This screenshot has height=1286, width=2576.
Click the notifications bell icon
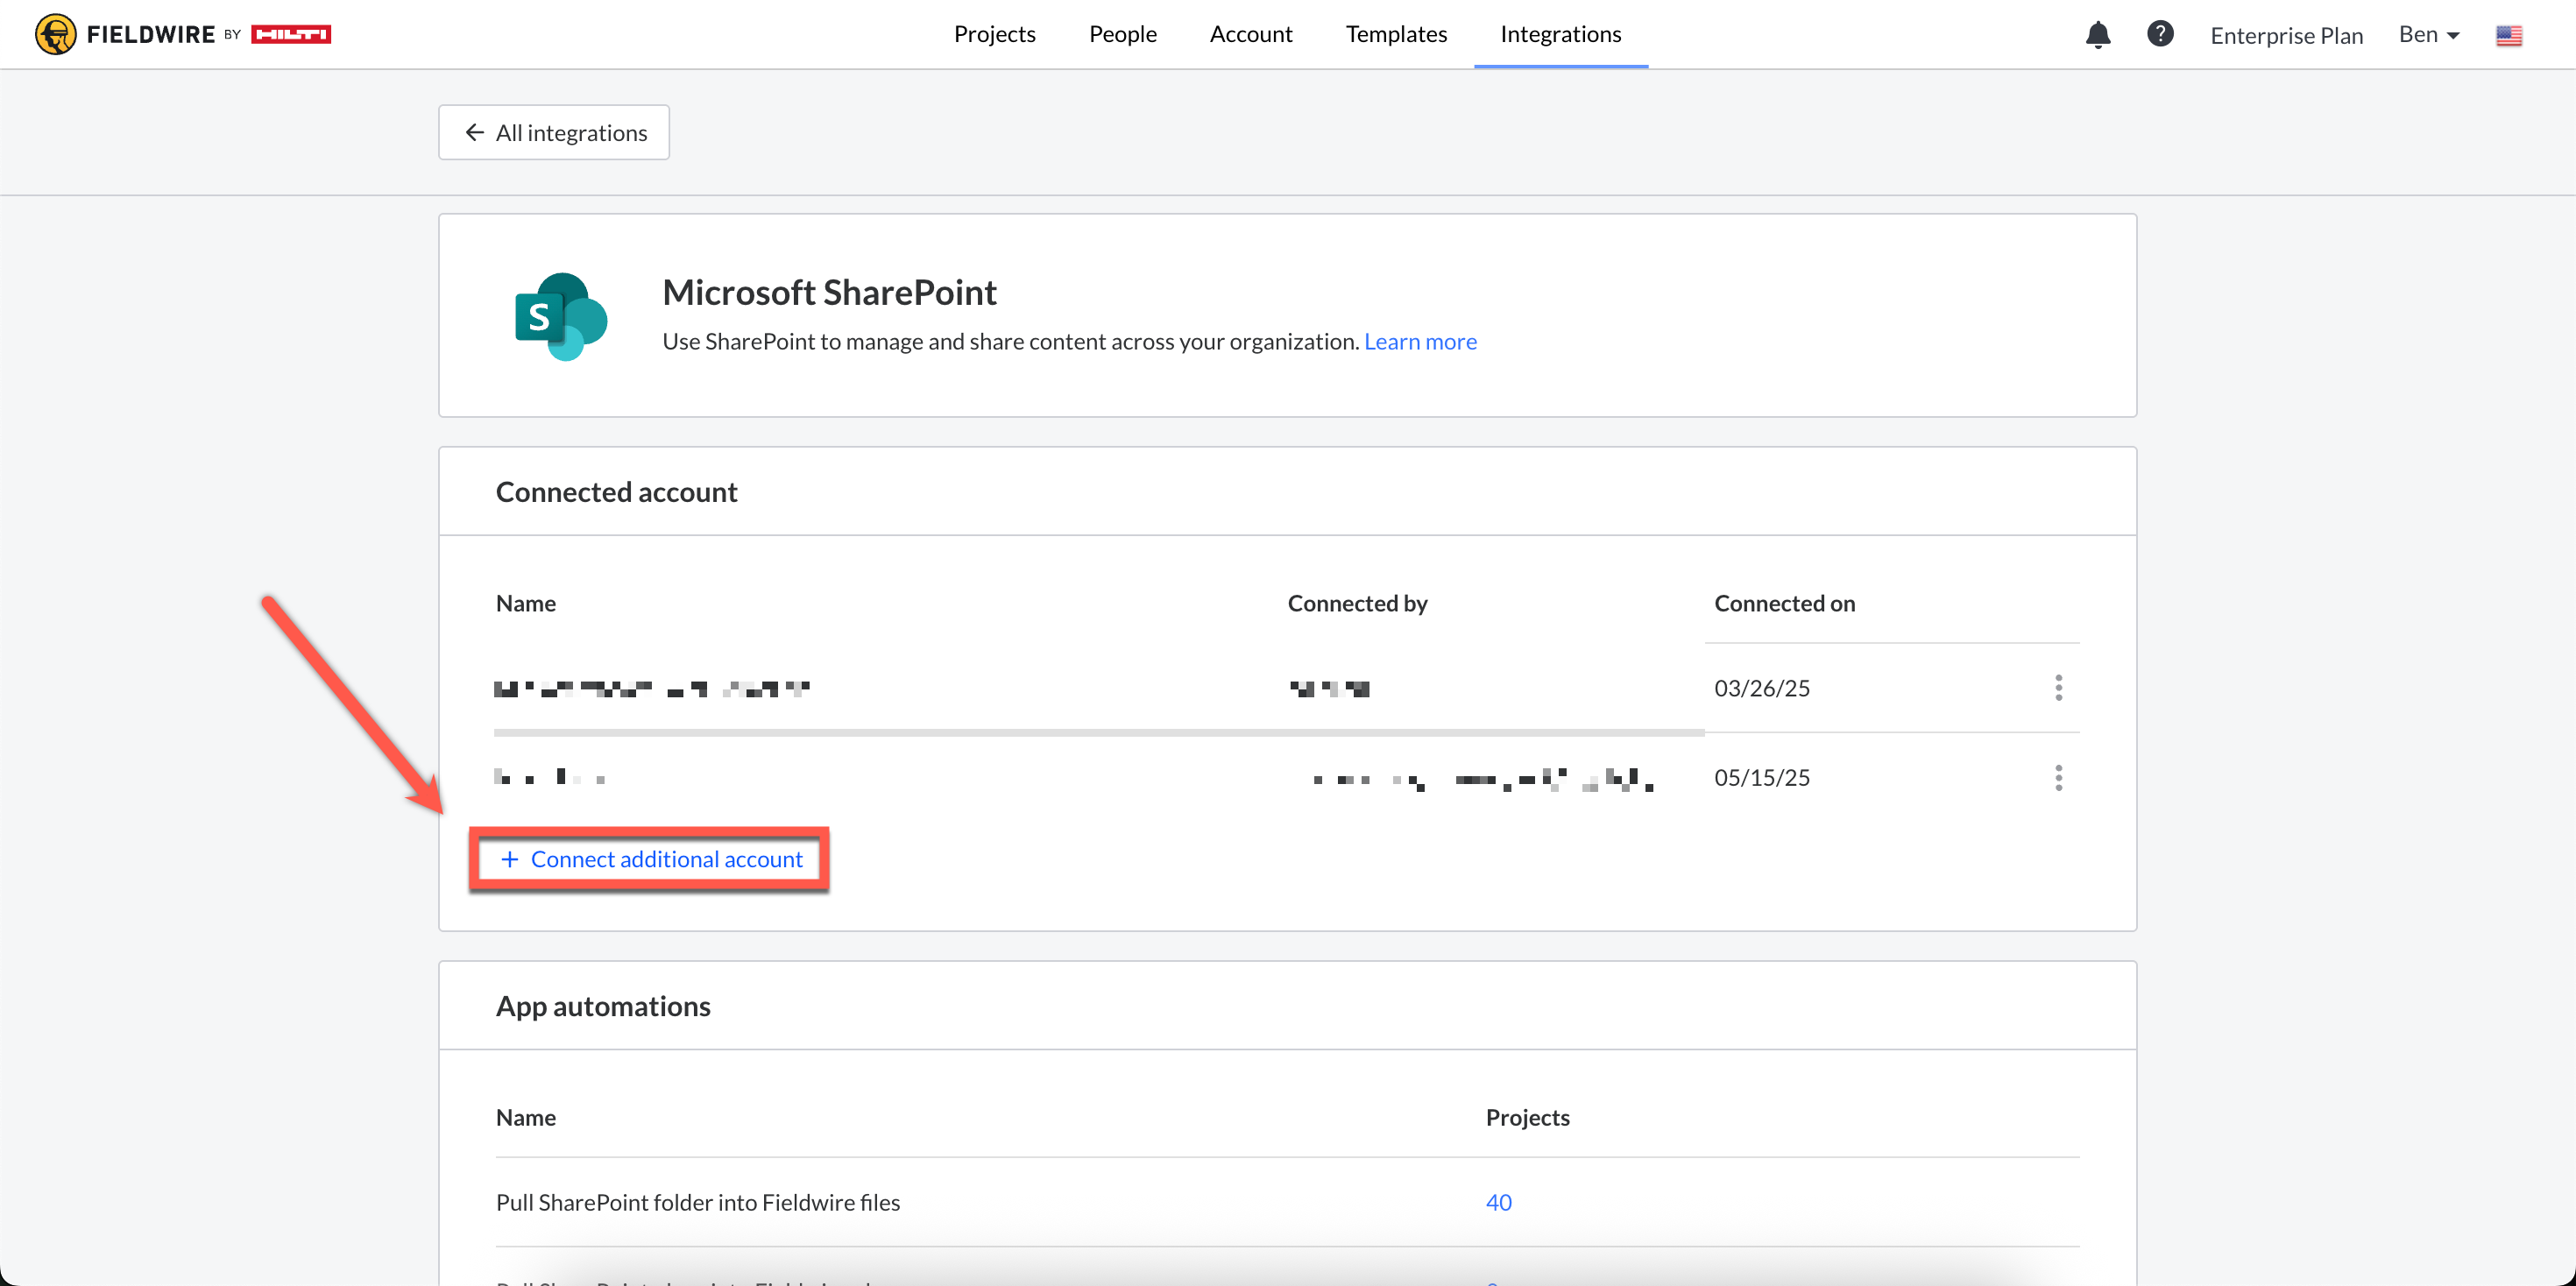pyautogui.click(x=2097, y=35)
